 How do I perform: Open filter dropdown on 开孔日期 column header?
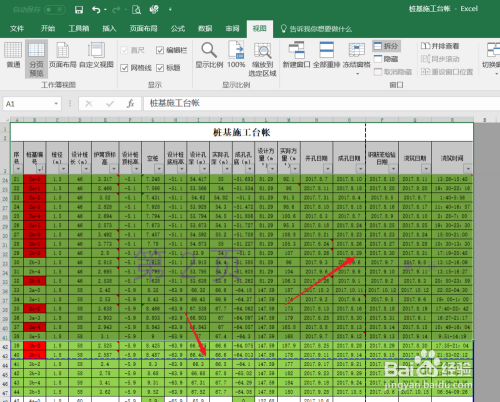pyautogui.click(x=328, y=169)
